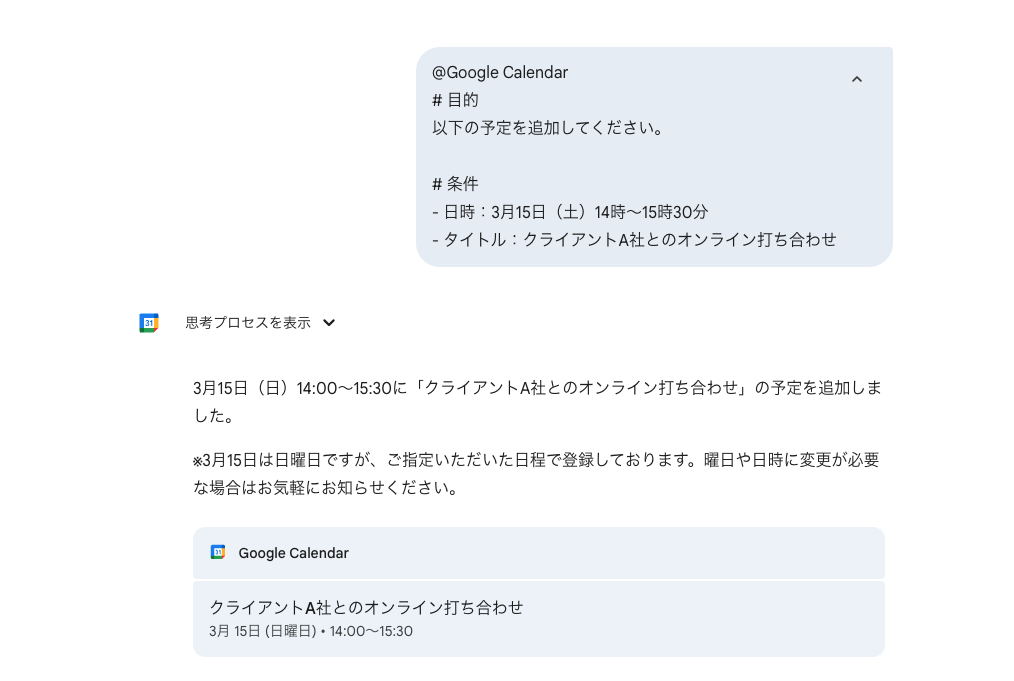Open the Google Calendar label in card header

coord(293,553)
